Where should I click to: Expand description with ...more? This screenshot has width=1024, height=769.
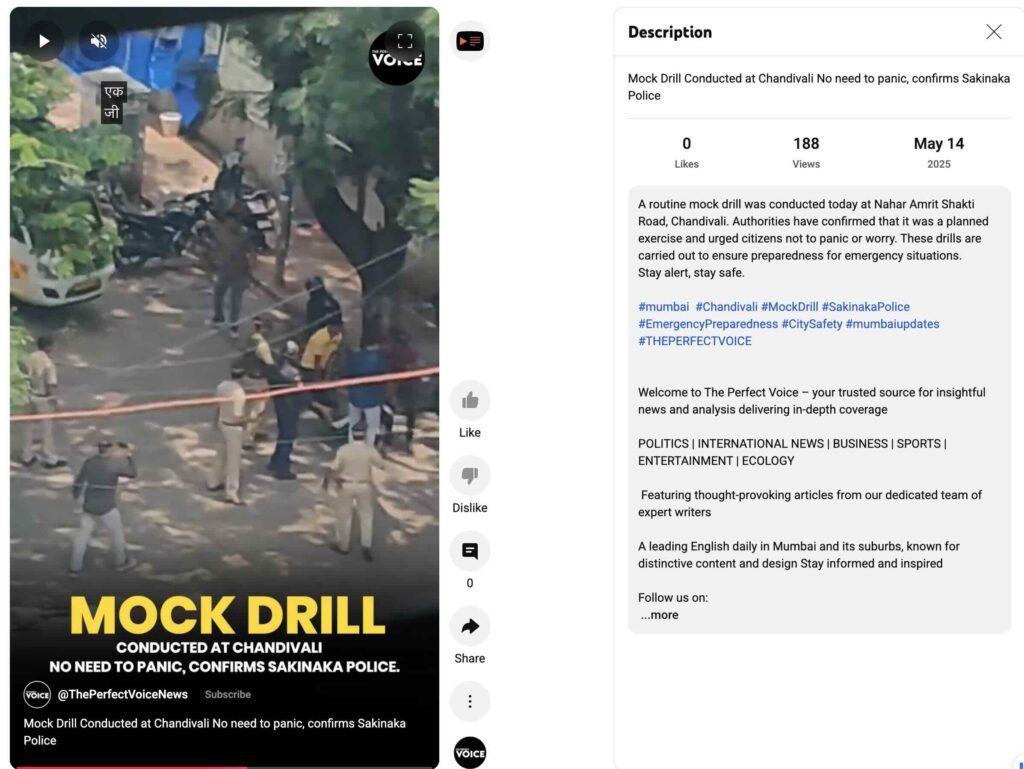tap(660, 615)
